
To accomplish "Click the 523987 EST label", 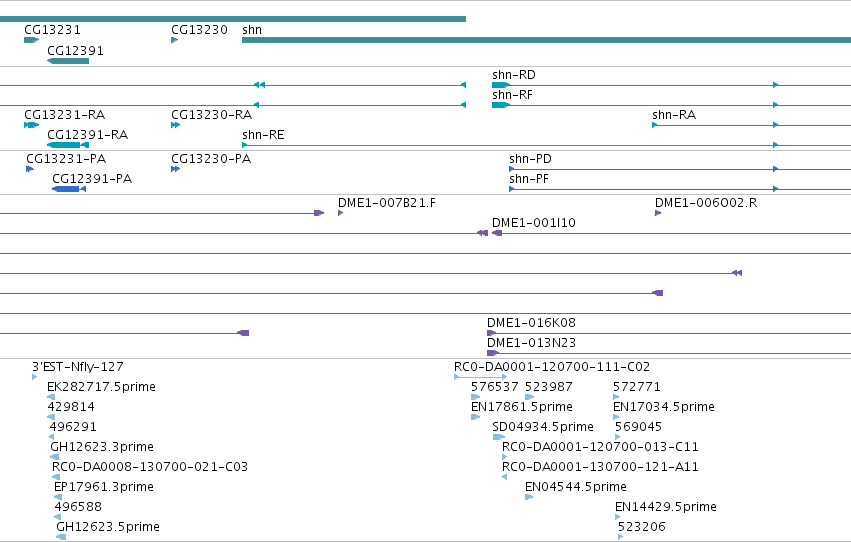I will [548, 387].
